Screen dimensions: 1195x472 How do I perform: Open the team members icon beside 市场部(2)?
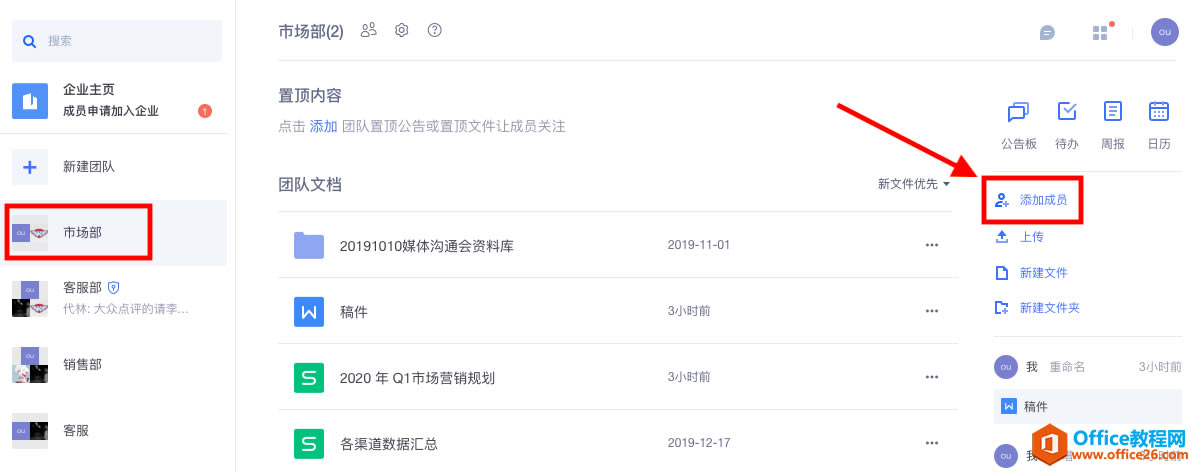[x=369, y=30]
